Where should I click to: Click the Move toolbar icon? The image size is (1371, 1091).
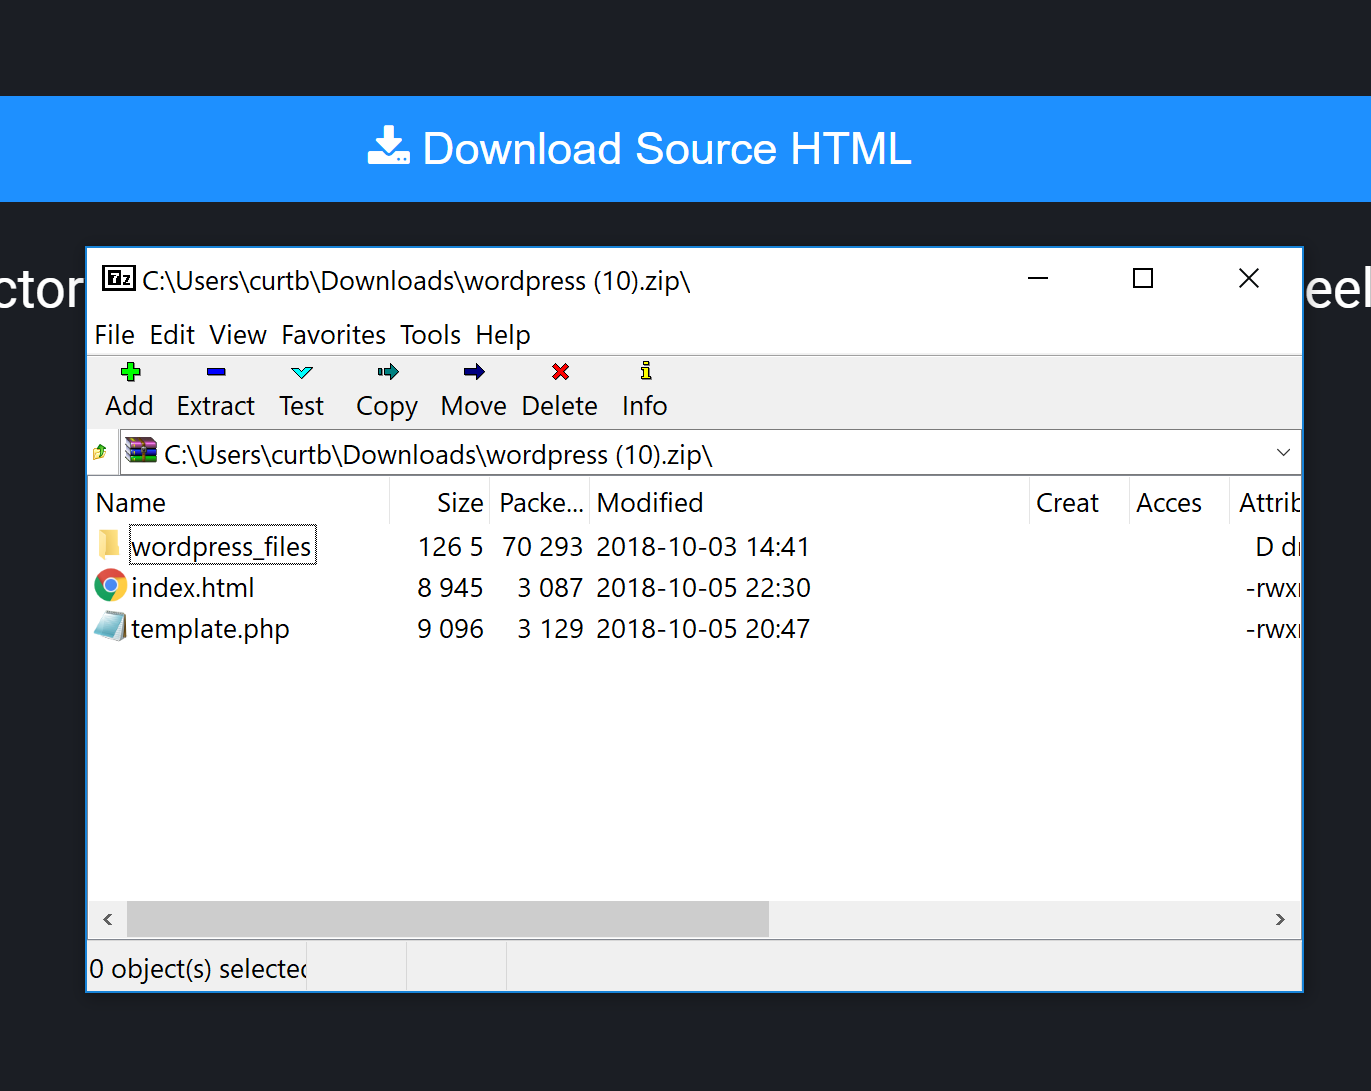click(474, 372)
